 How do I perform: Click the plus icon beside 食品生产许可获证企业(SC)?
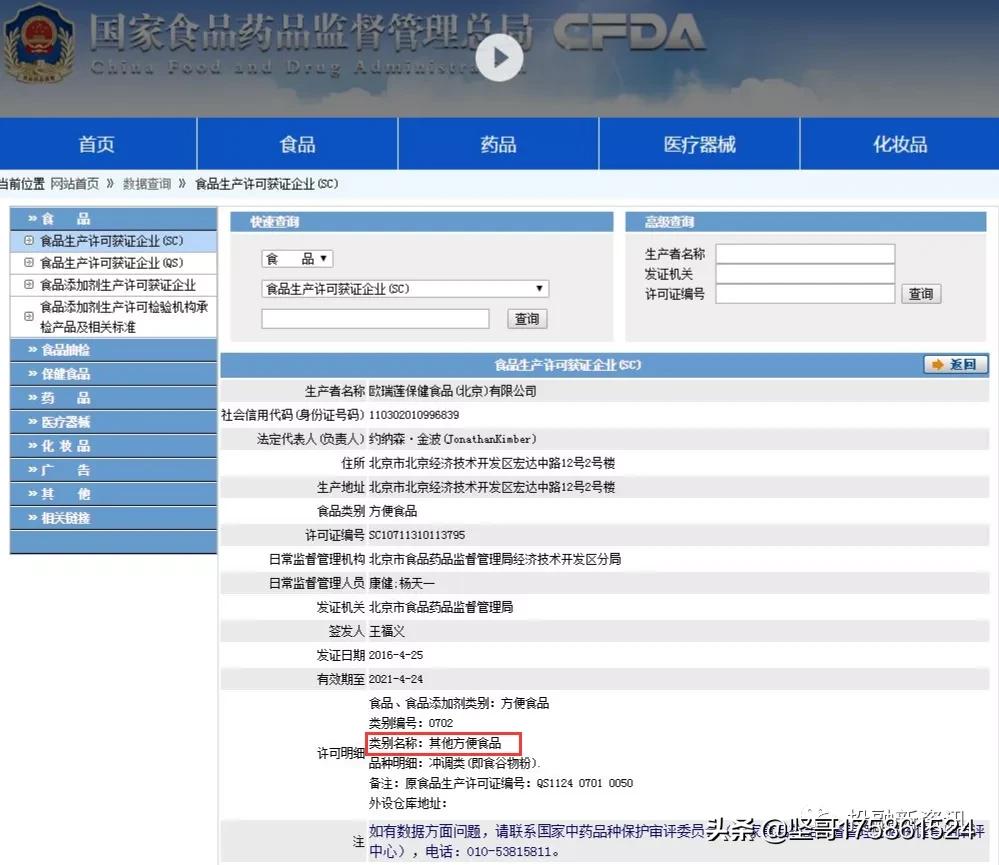[x=29, y=240]
